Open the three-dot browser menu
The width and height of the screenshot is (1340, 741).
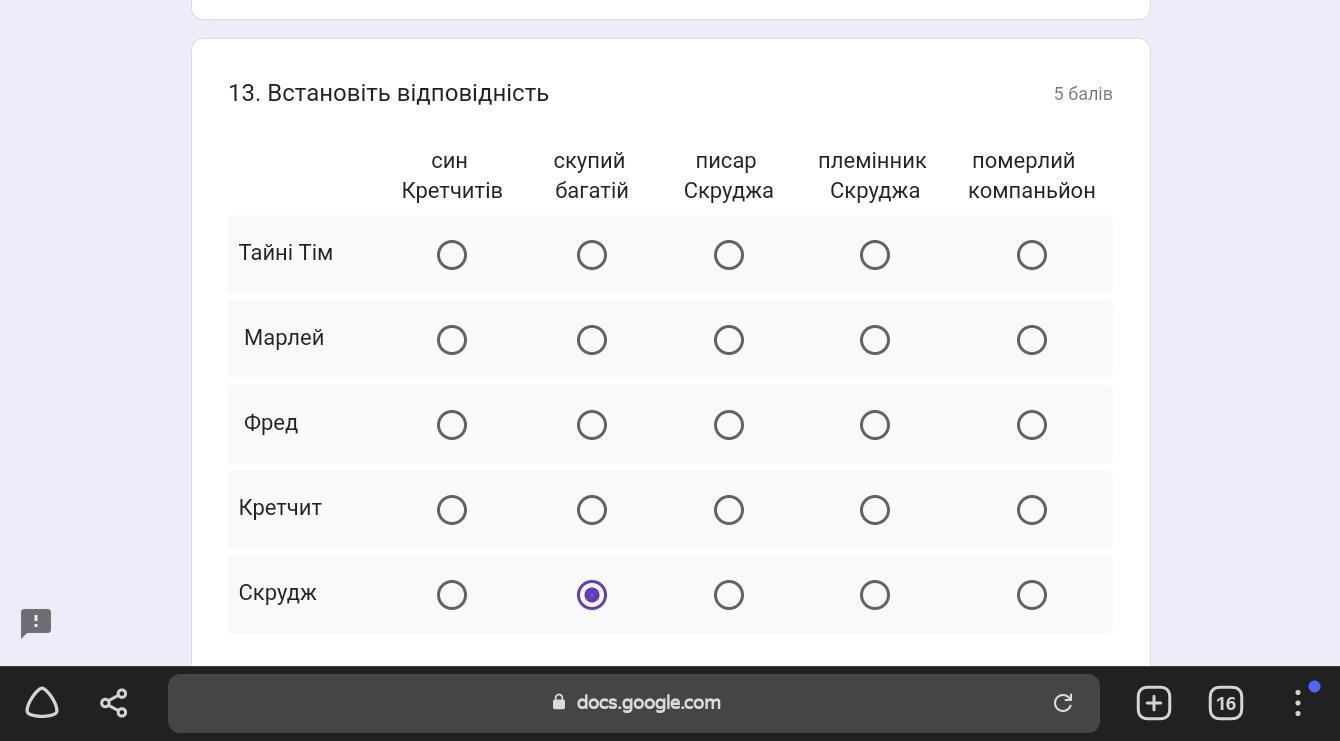click(1298, 703)
